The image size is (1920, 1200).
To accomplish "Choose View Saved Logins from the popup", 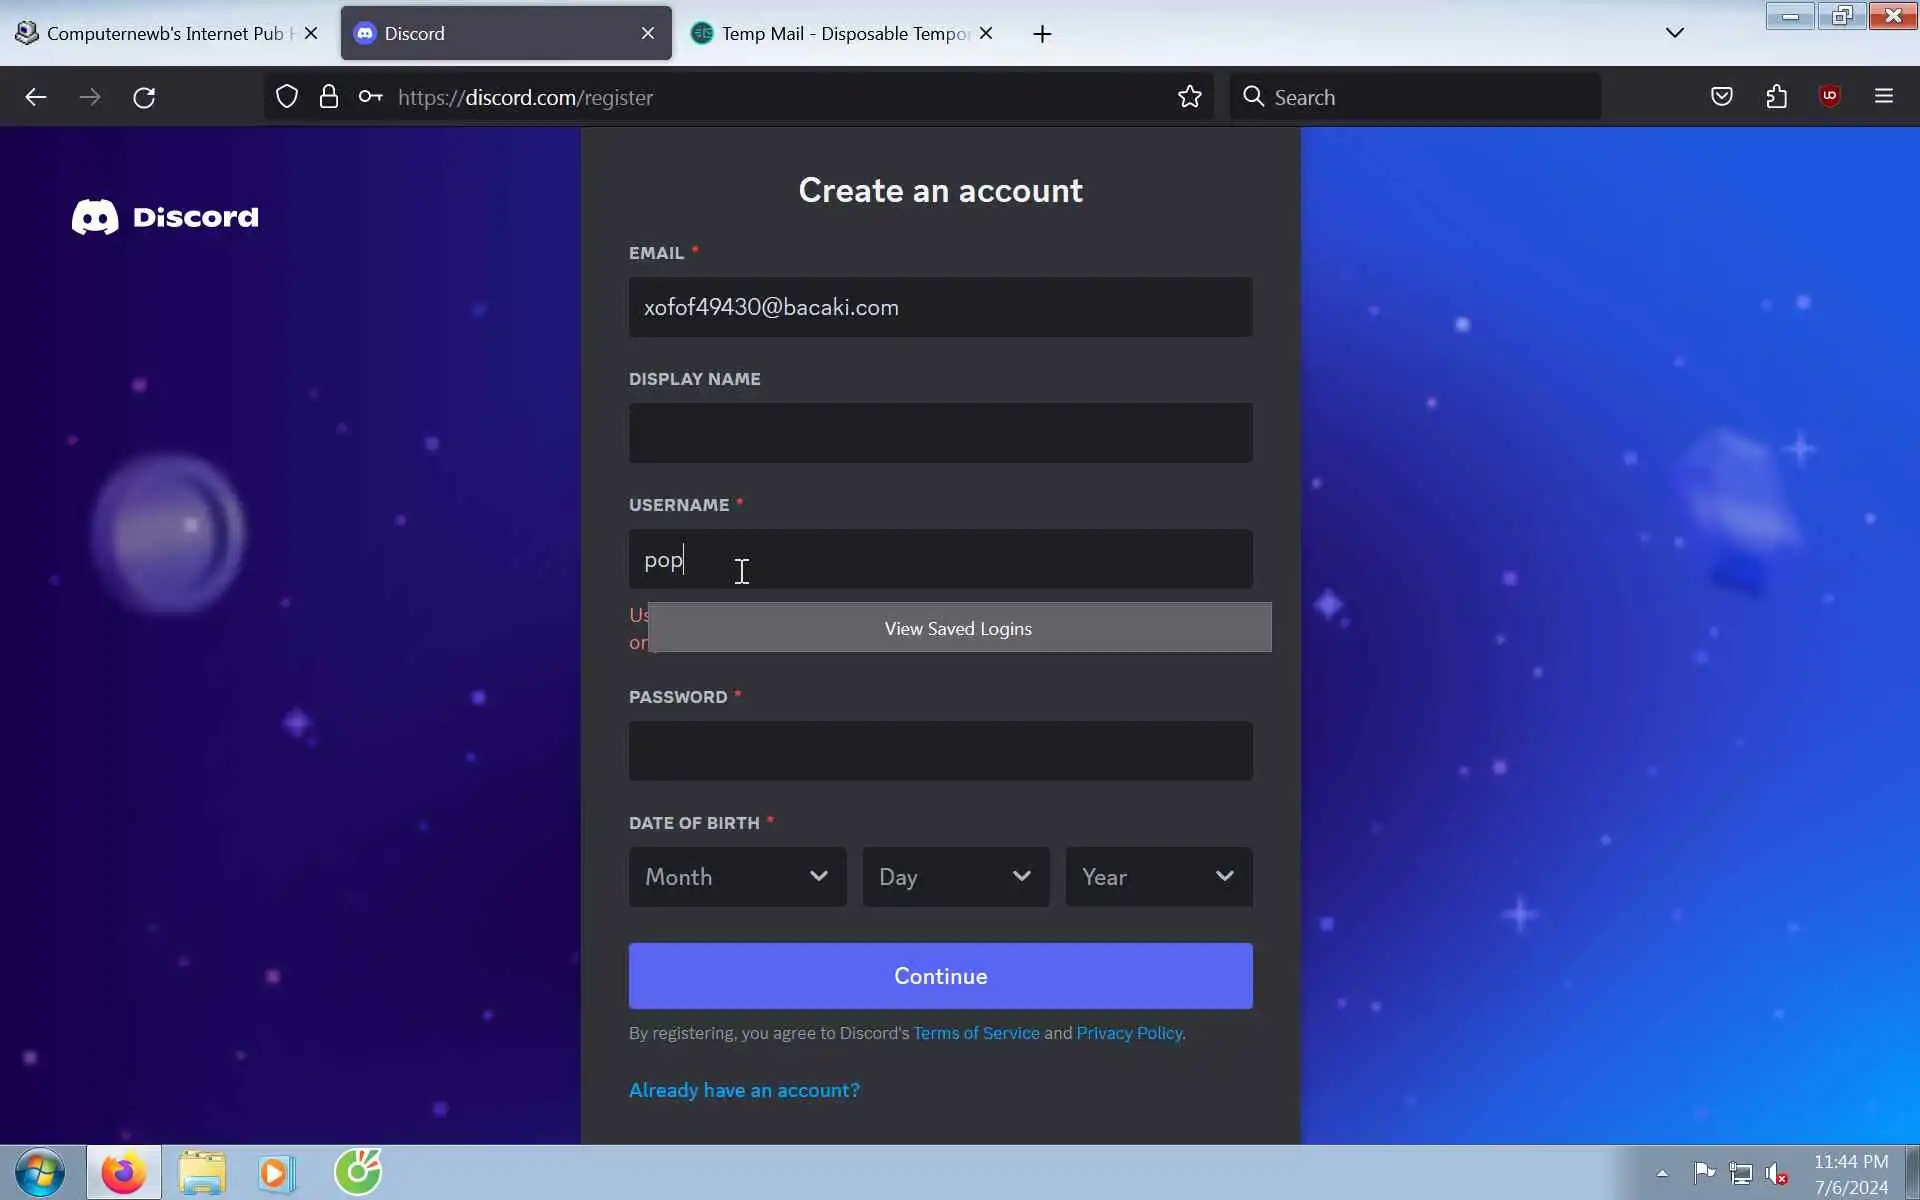I will [958, 628].
